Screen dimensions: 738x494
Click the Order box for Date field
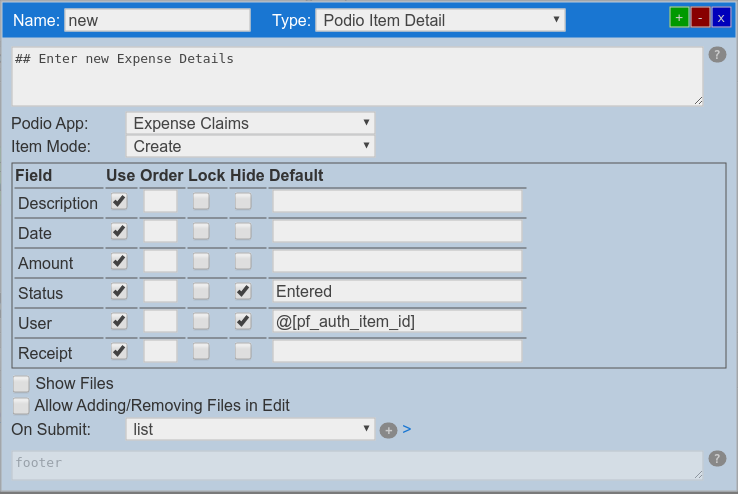click(160, 231)
